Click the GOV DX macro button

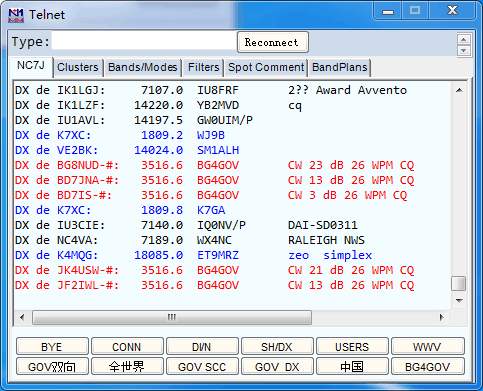(x=277, y=366)
